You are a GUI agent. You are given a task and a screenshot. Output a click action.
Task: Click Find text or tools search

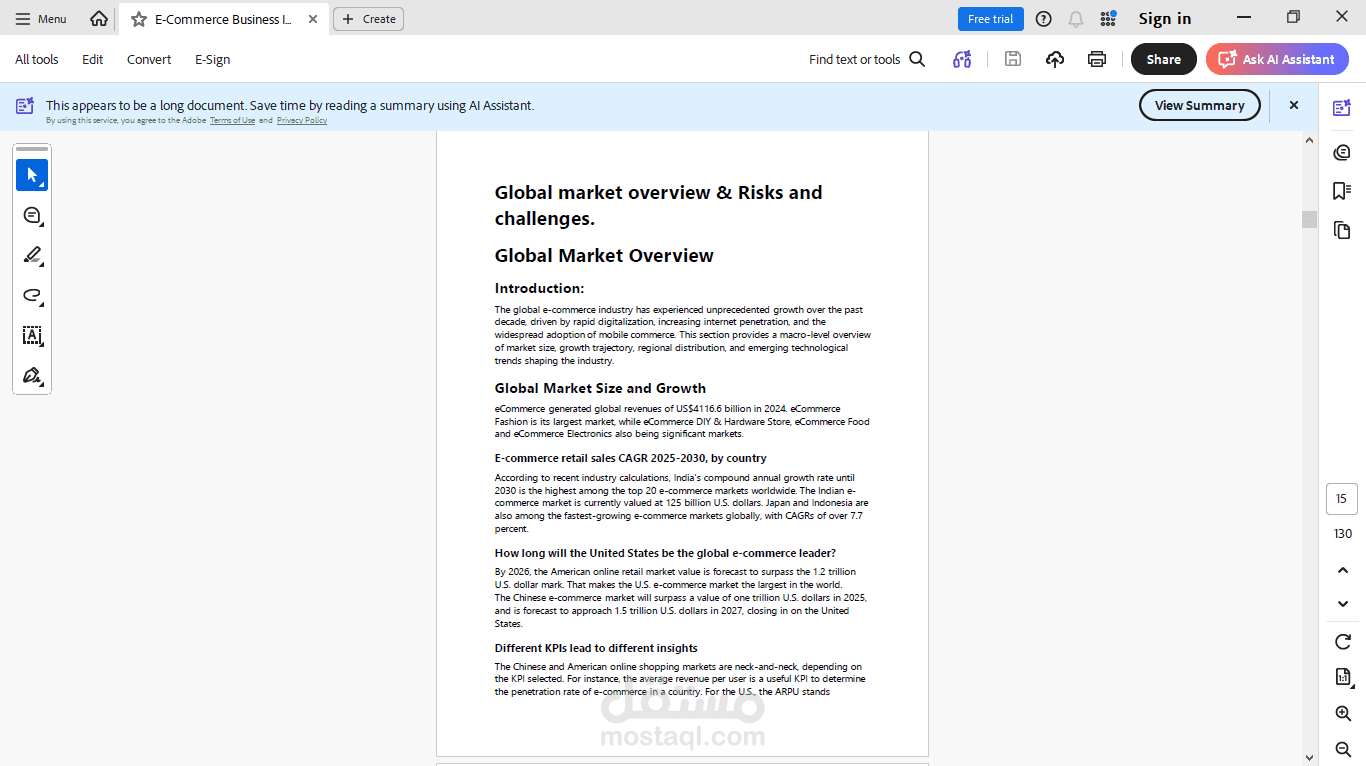click(x=867, y=59)
